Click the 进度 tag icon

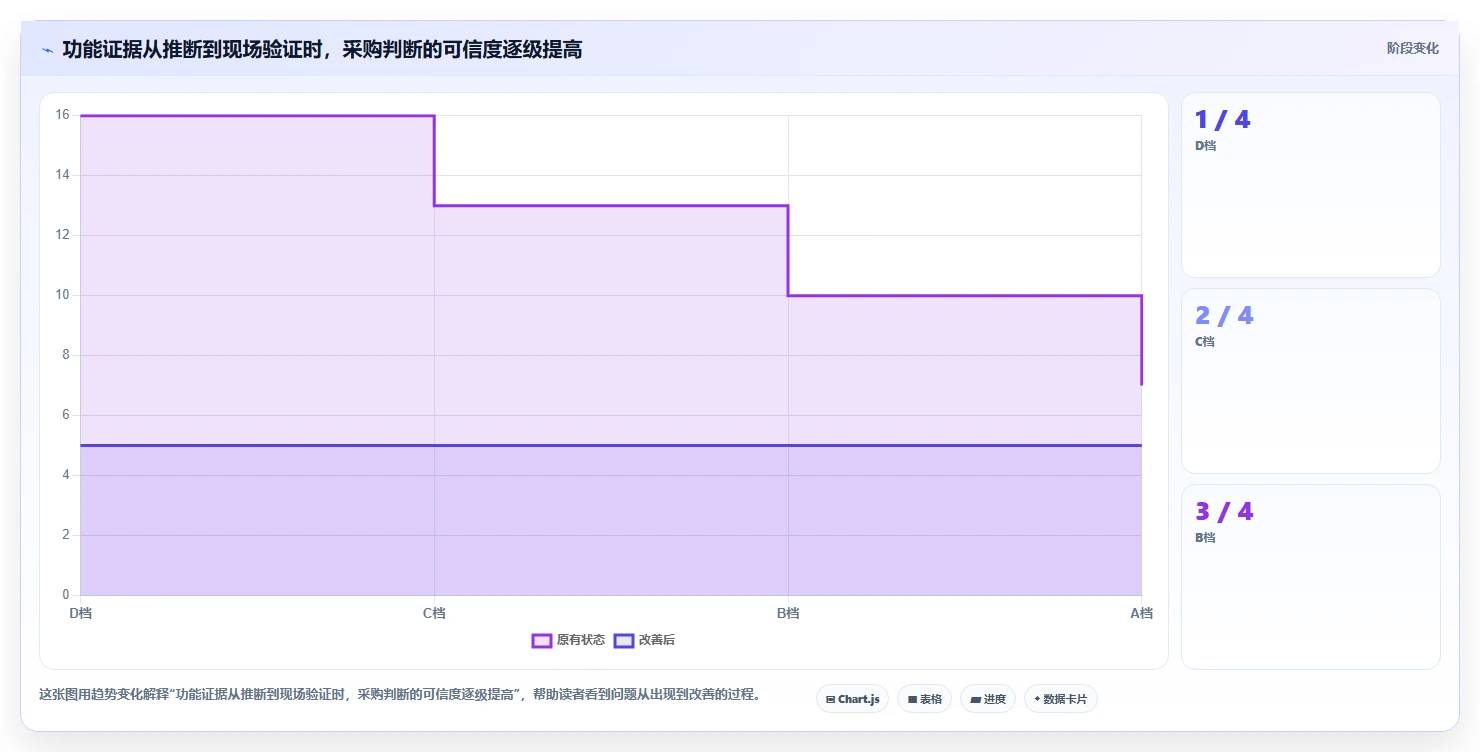pyautogui.click(x=976, y=699)
